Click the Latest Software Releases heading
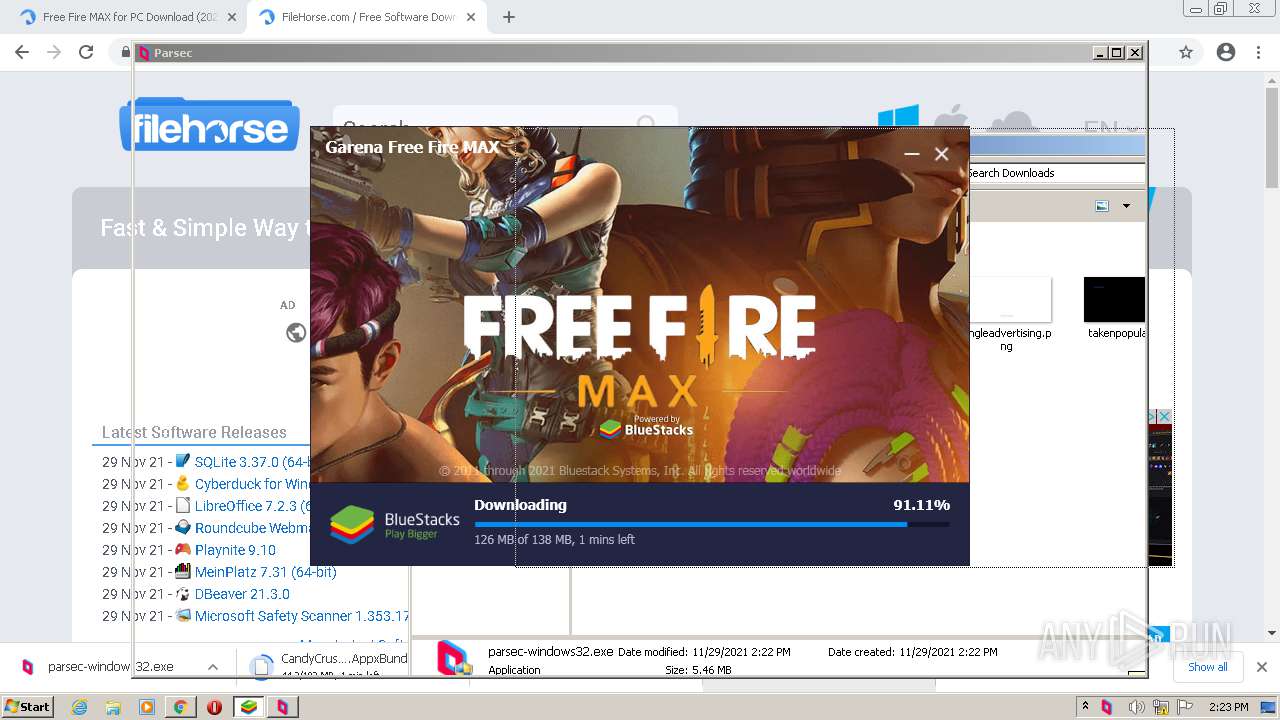Image resolution: width=1280 pixels, height=720 pixels. [194, 432]
